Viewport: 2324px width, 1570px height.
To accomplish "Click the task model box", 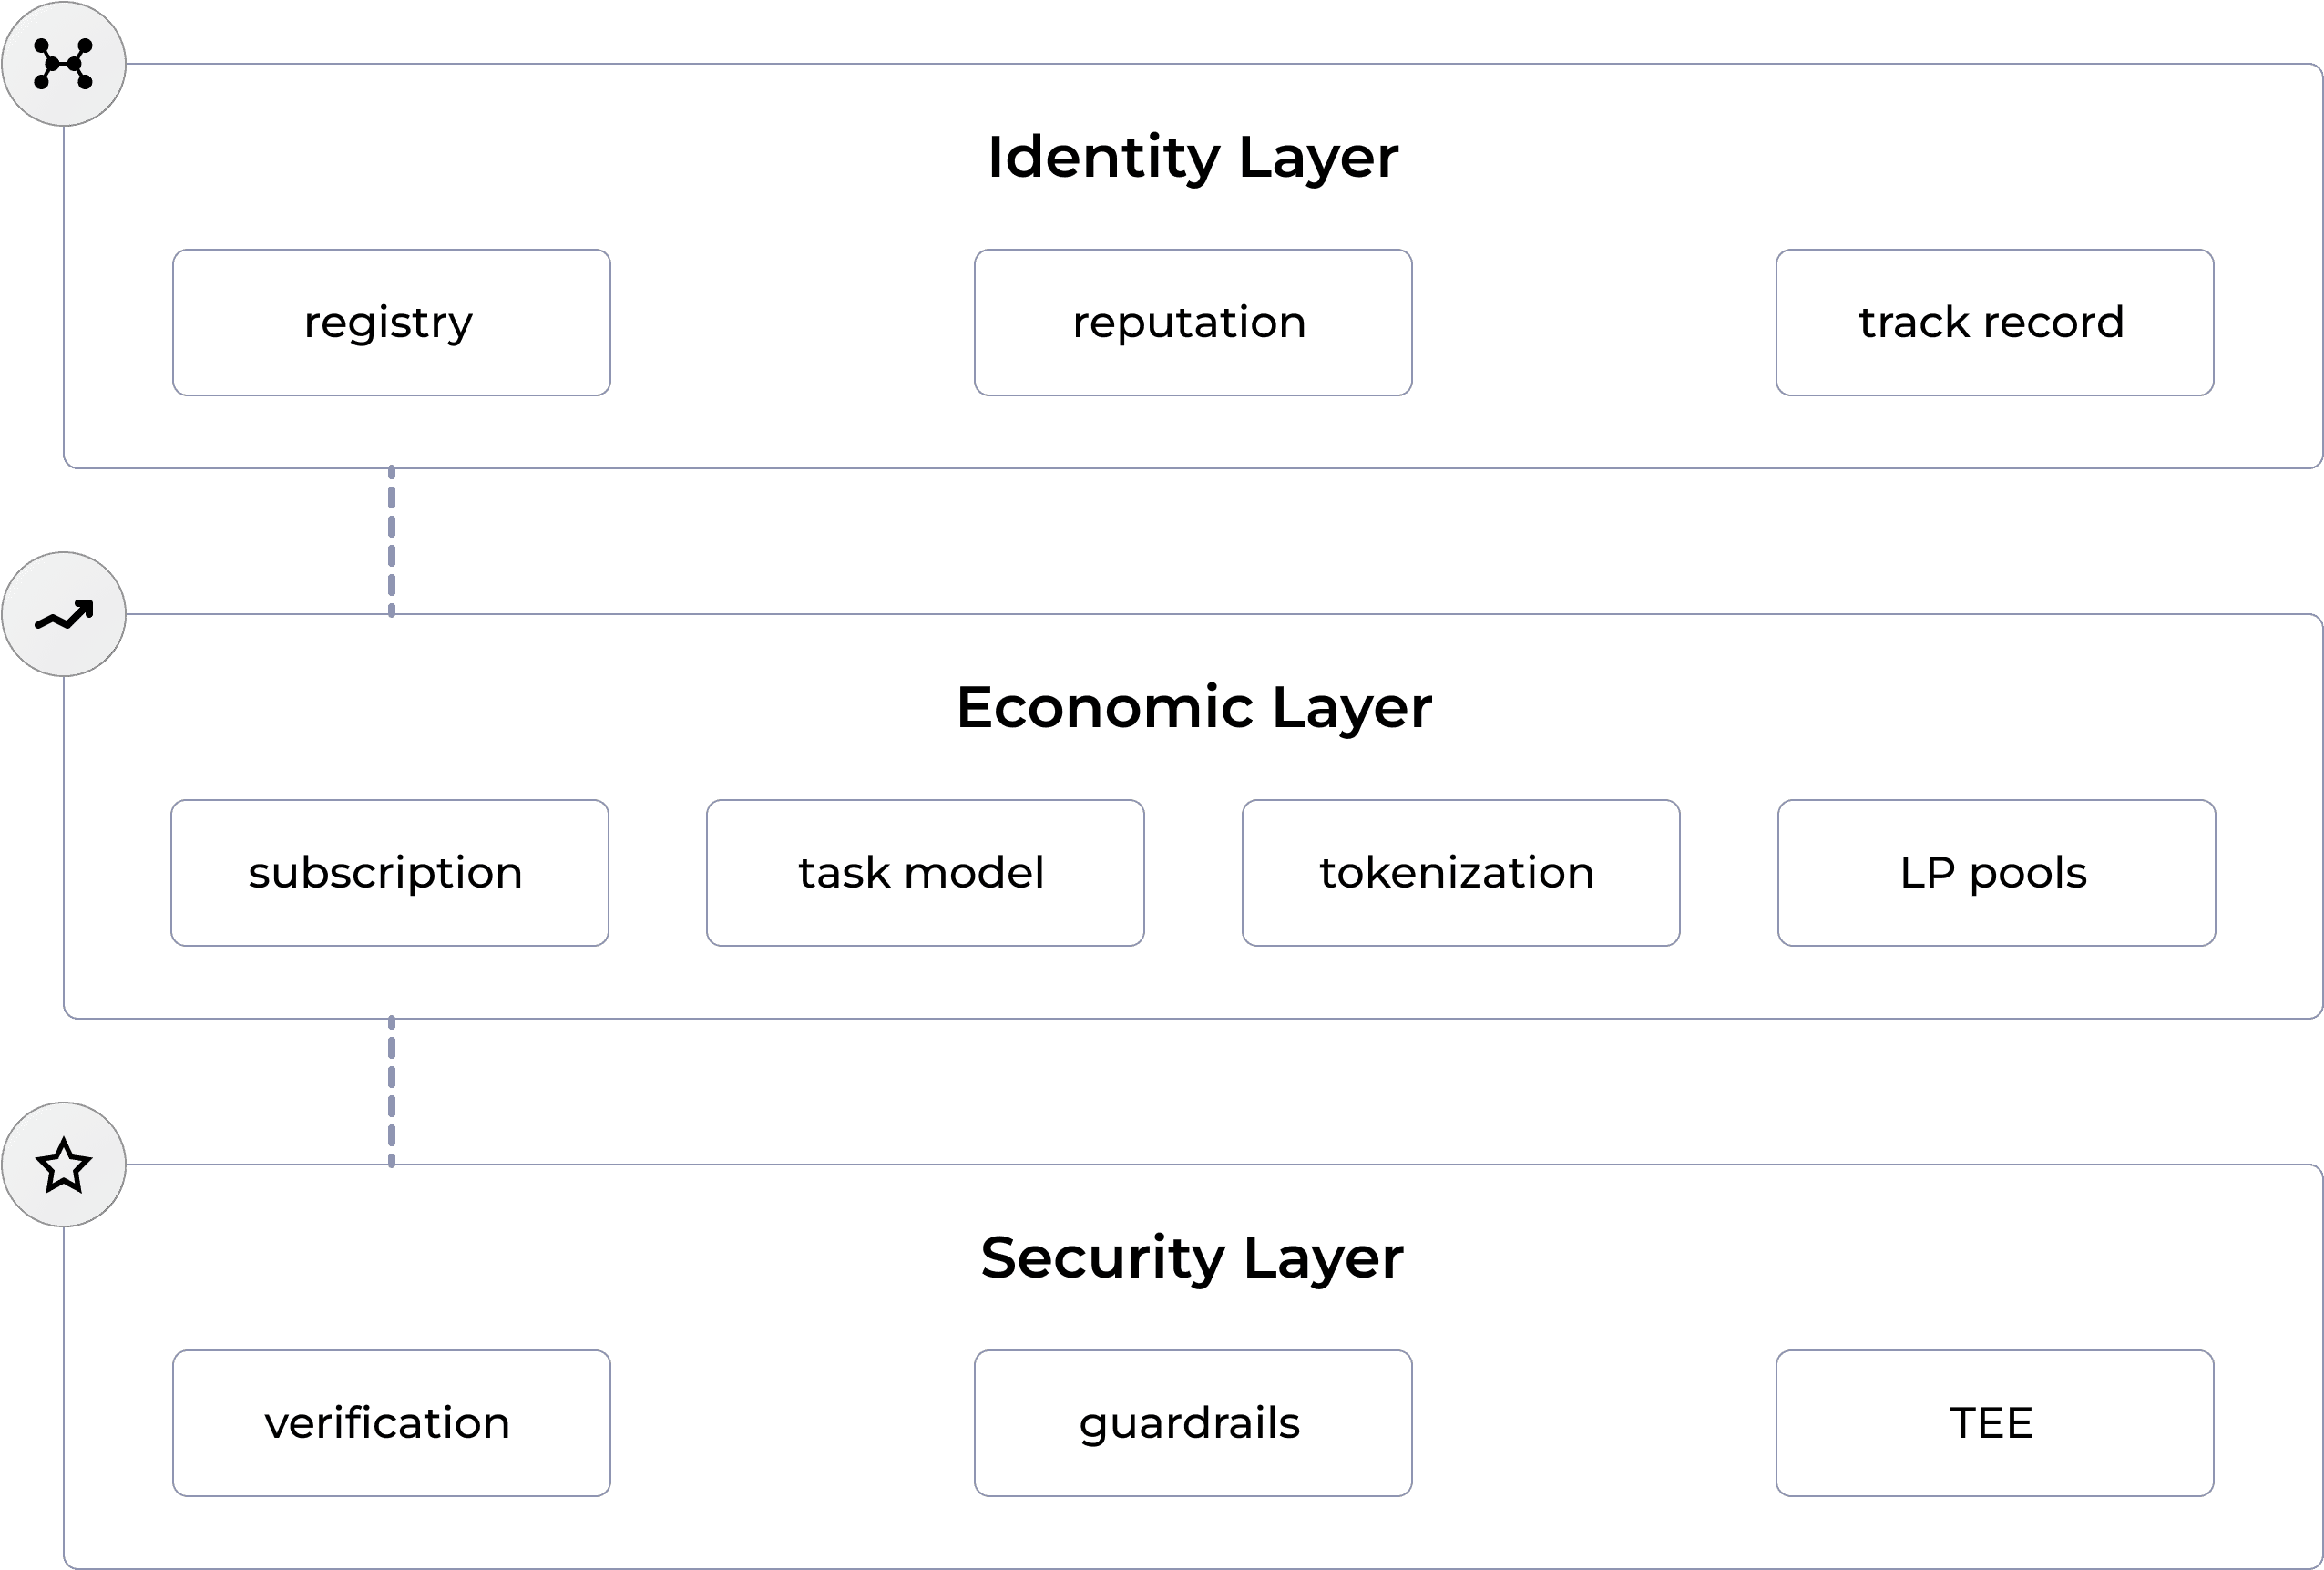I will (x=925, y=873).
